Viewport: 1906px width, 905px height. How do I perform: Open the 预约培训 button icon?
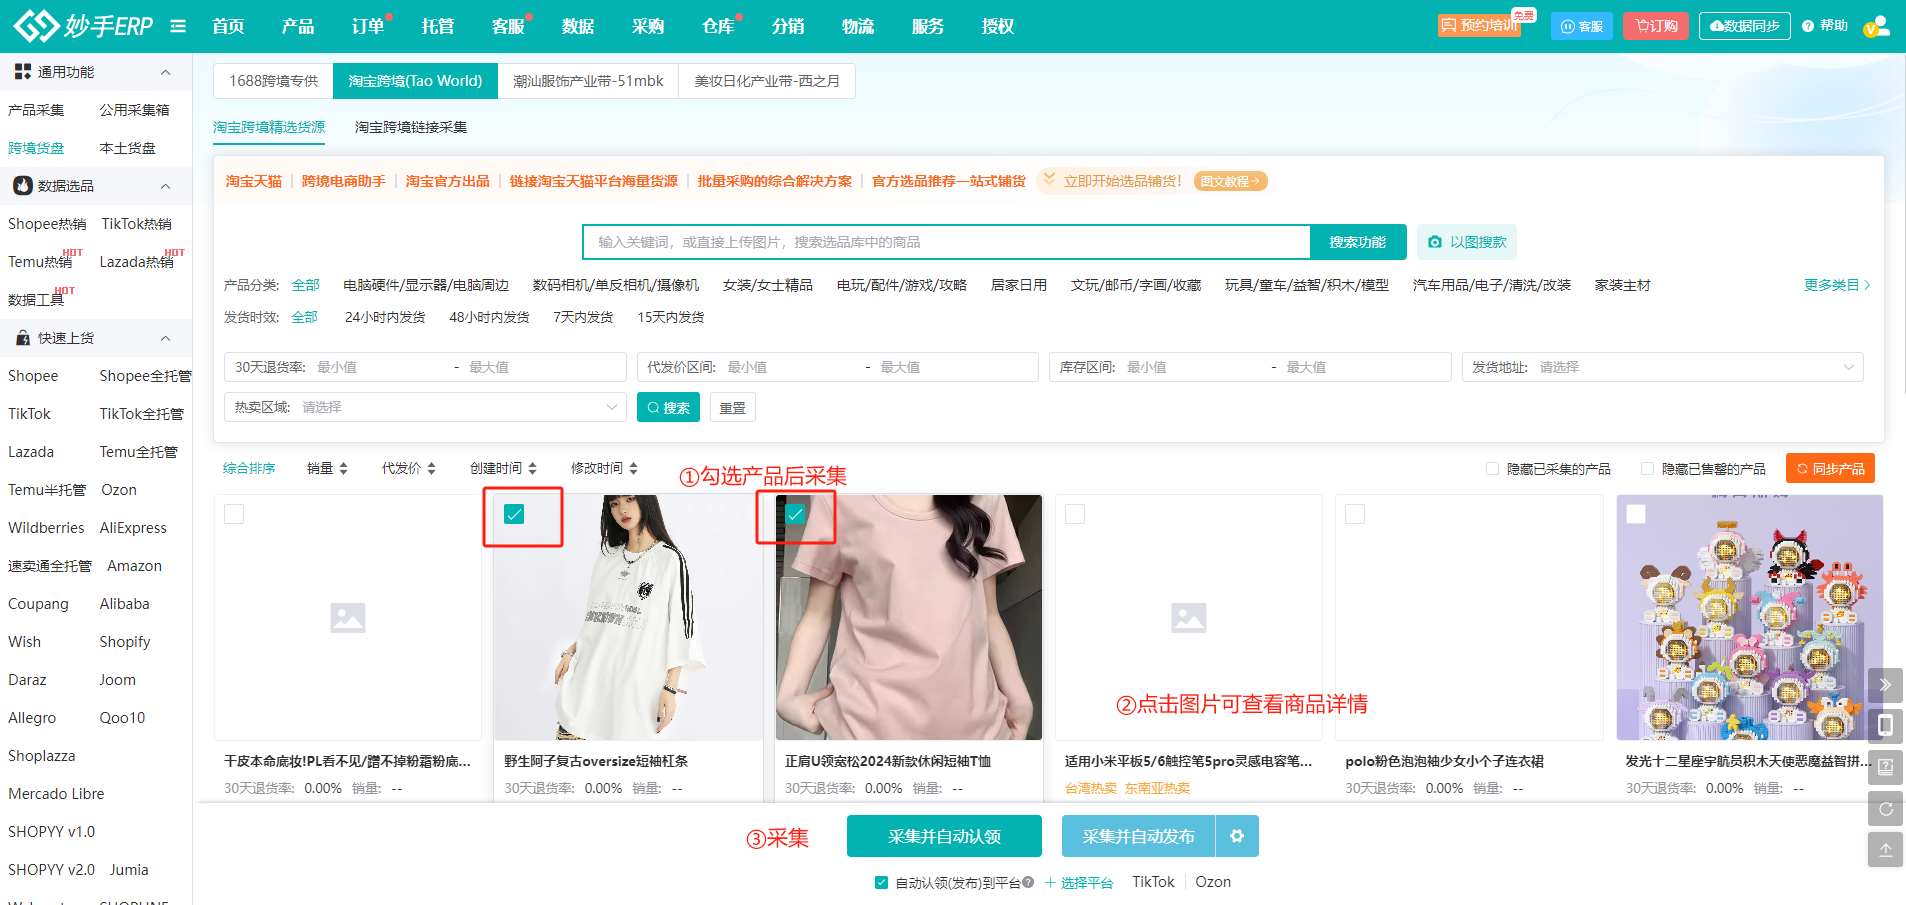(x=1449, y=25)
